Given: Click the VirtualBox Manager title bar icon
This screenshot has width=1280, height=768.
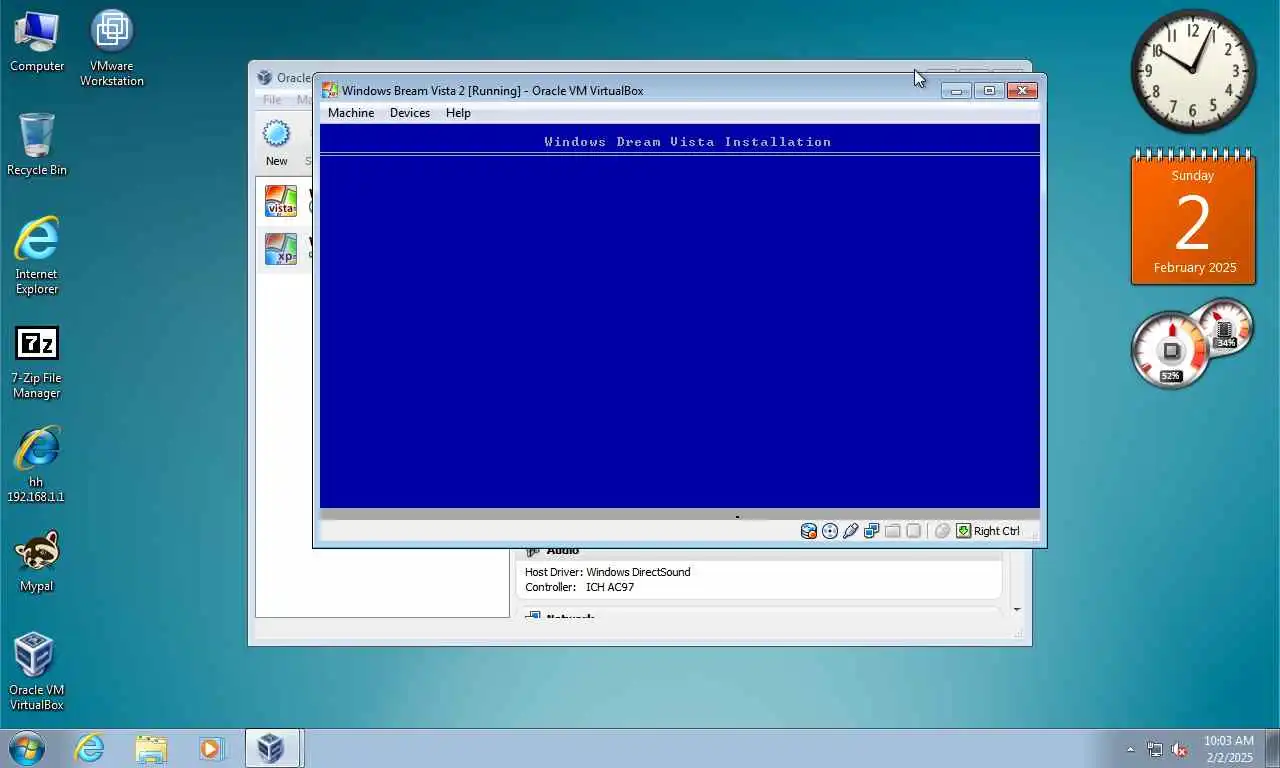Looking at the screenshot, I should [264, 77].
